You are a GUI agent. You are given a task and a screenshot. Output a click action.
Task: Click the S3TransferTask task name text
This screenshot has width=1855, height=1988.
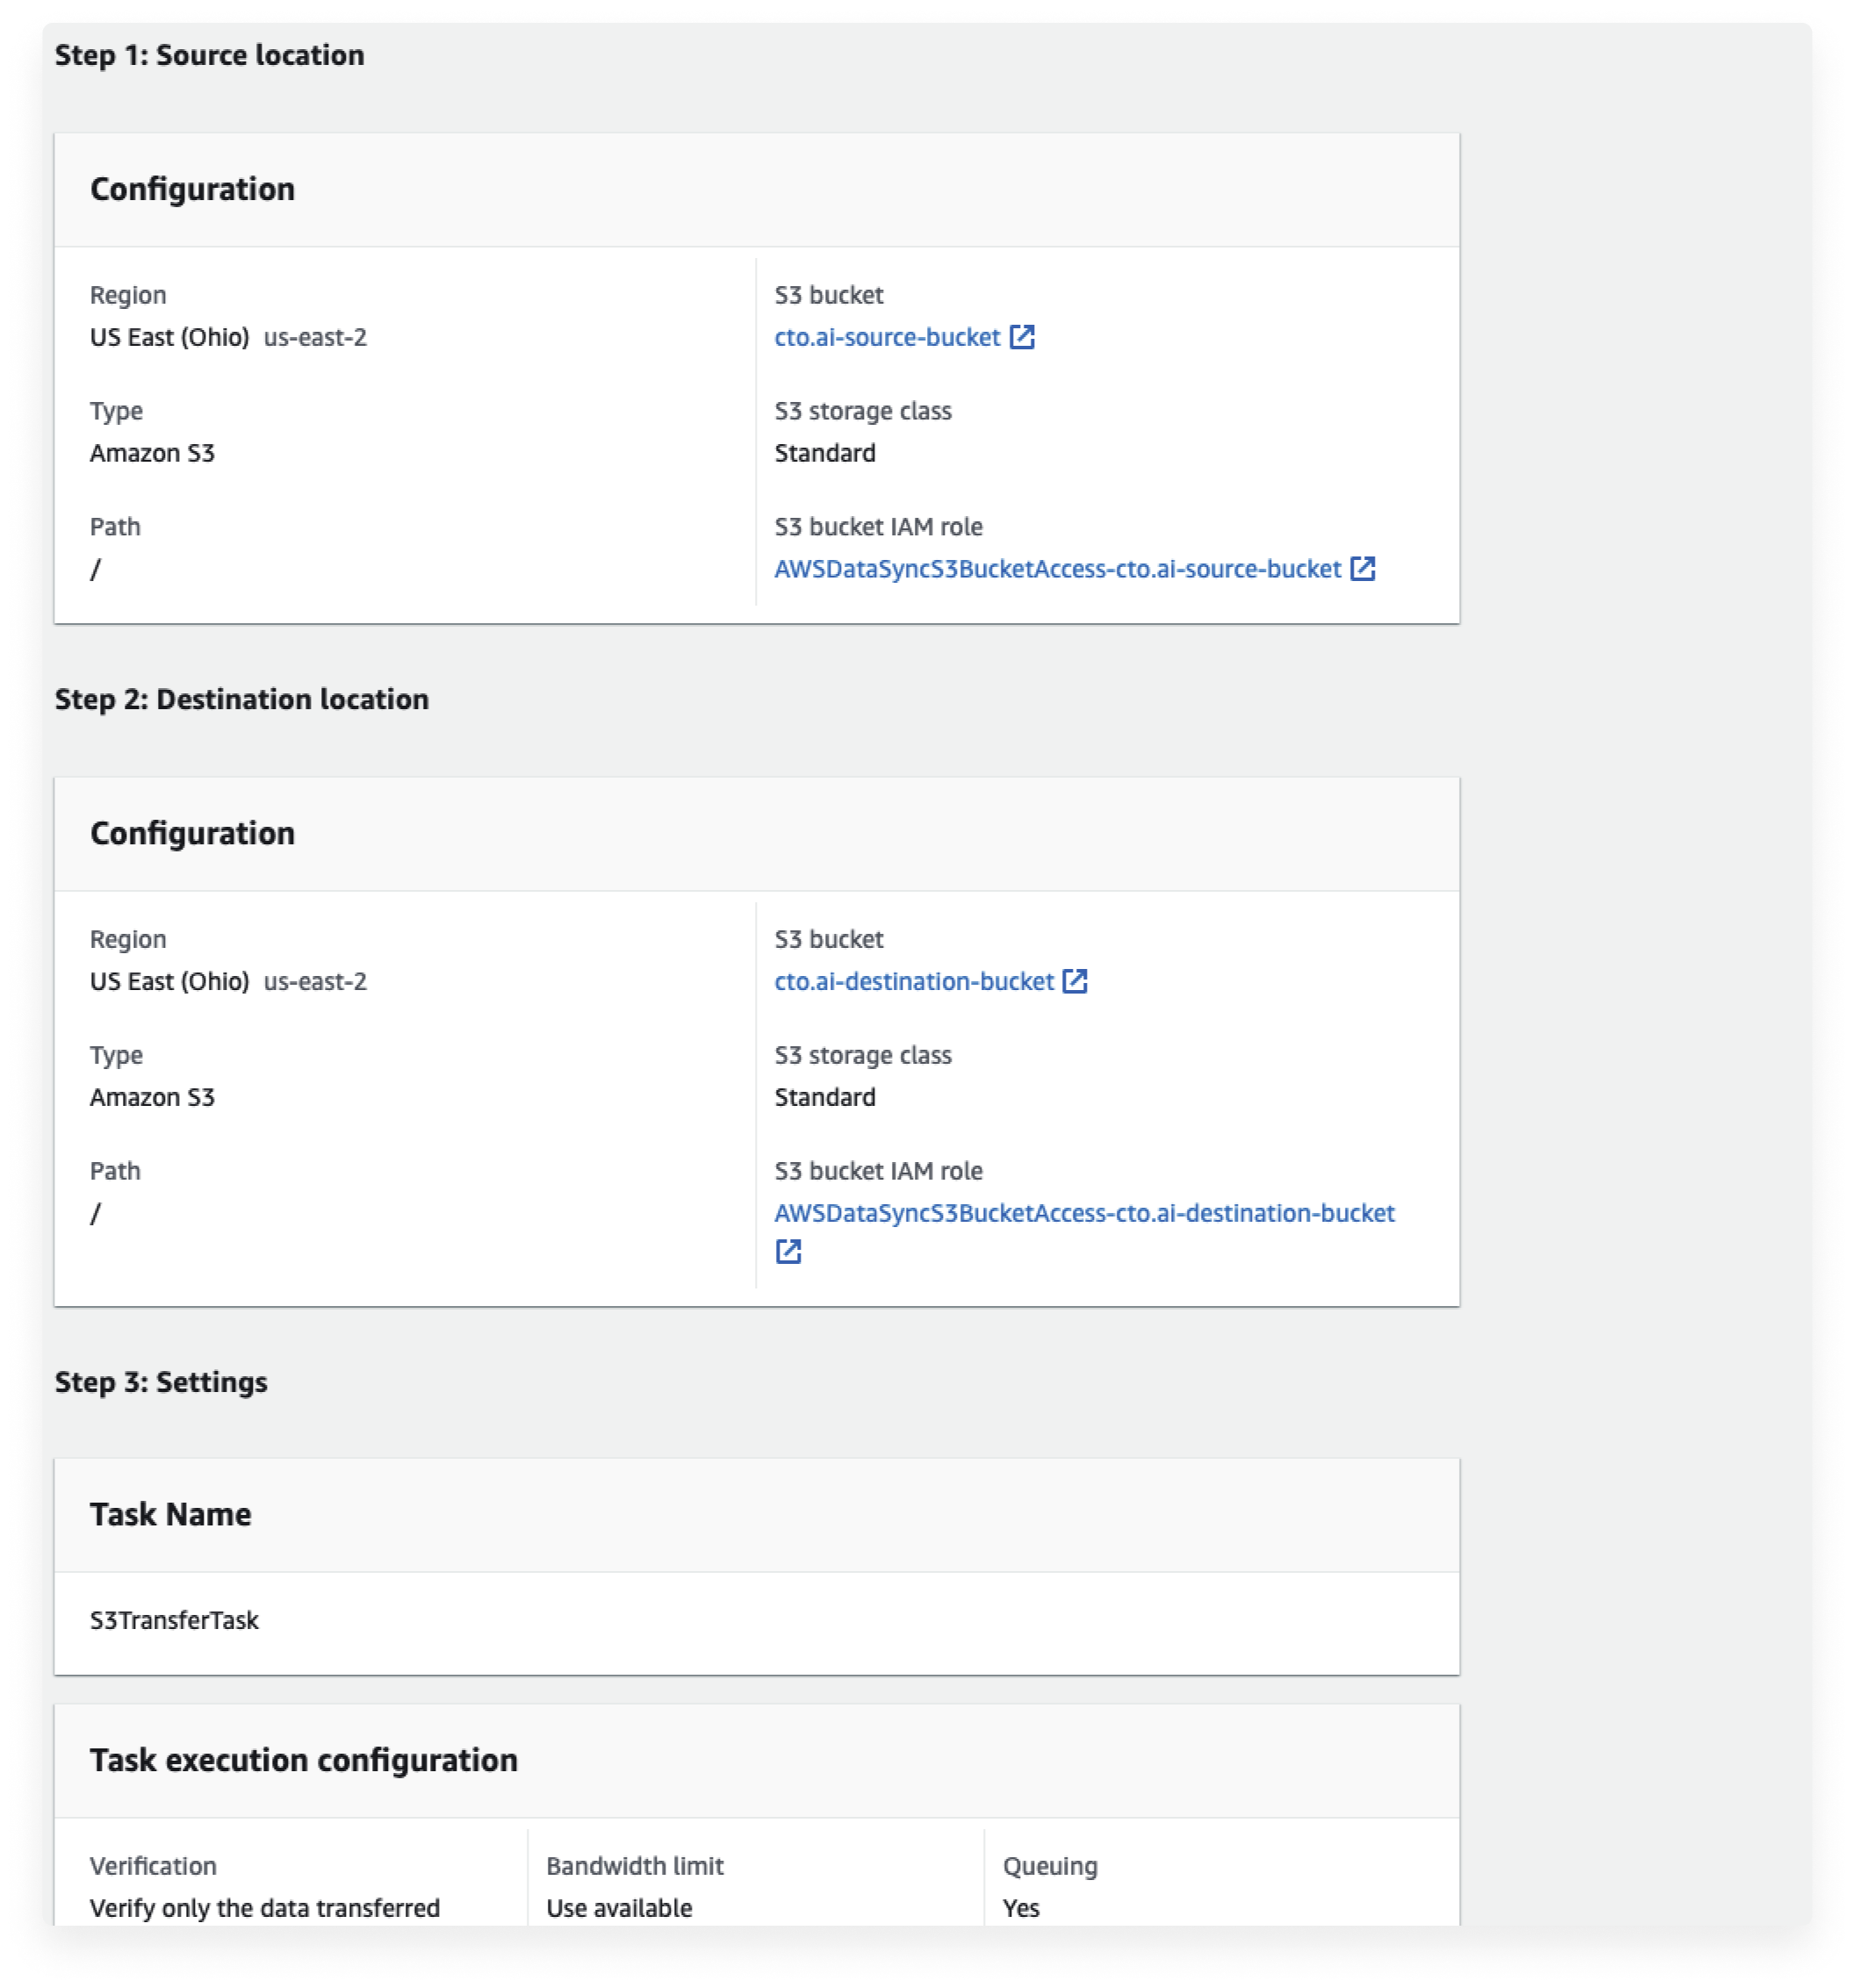coord(174,1620)
